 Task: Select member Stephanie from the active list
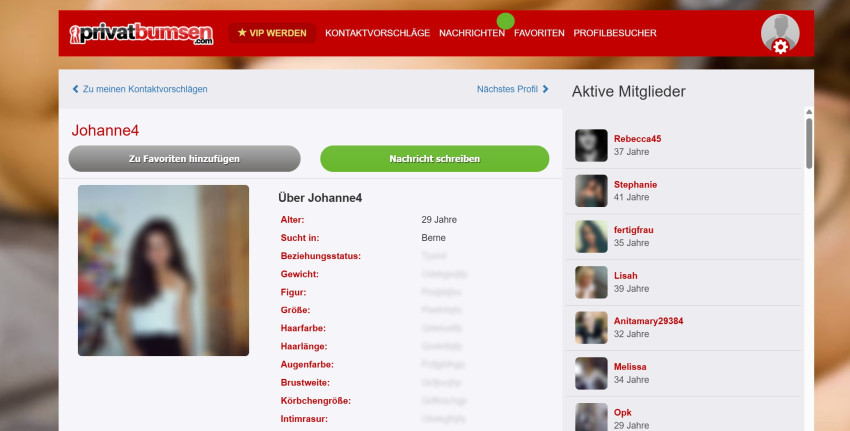(x=635, y=185)
